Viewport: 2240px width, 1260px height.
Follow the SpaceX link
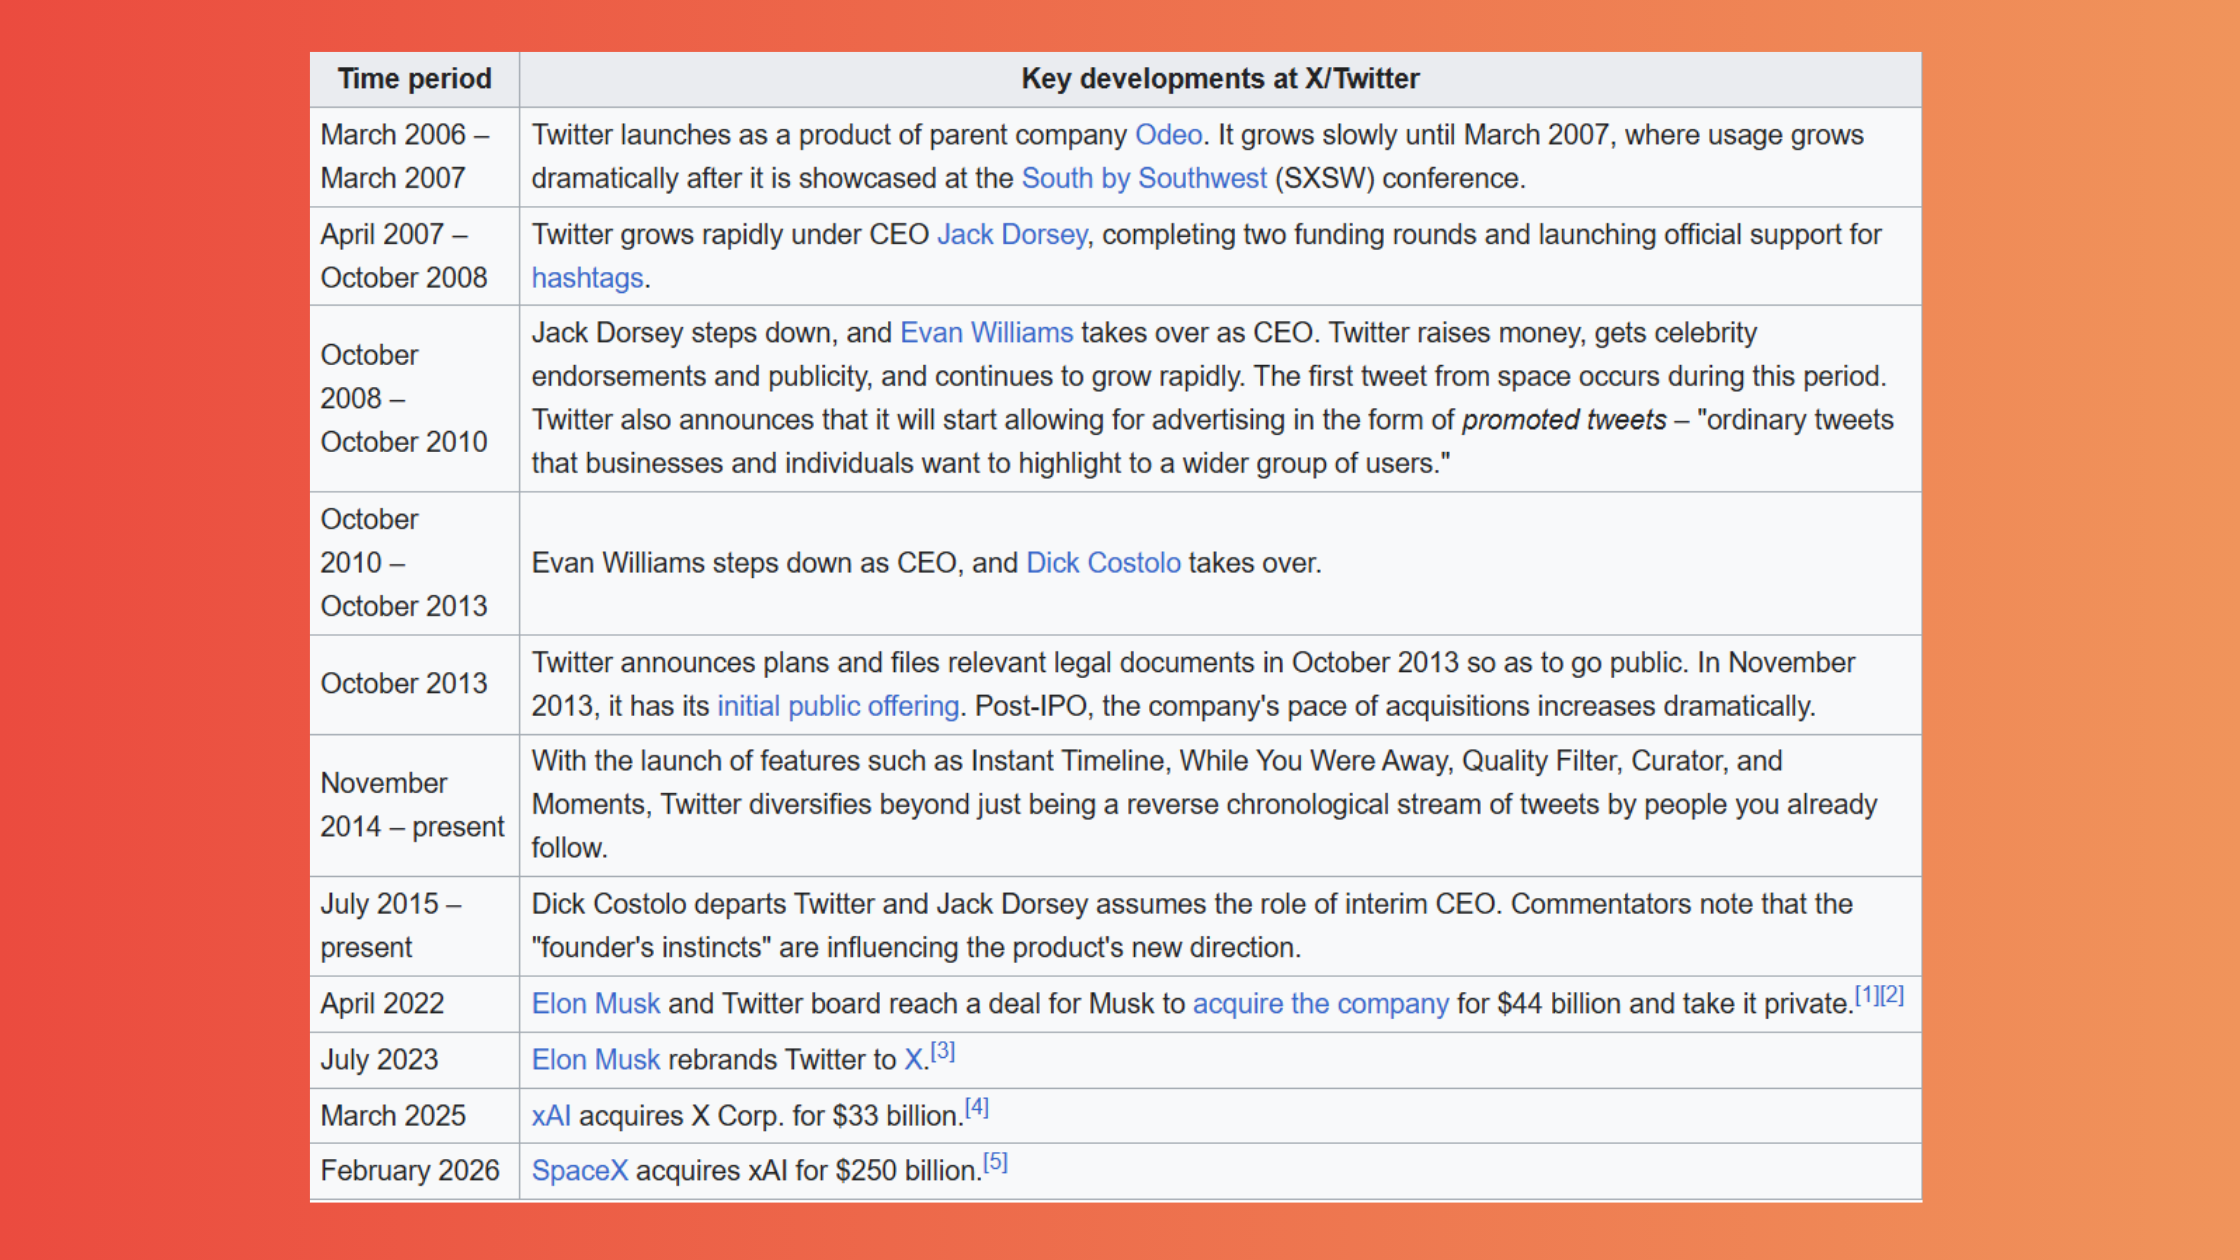click(579, 1171)
